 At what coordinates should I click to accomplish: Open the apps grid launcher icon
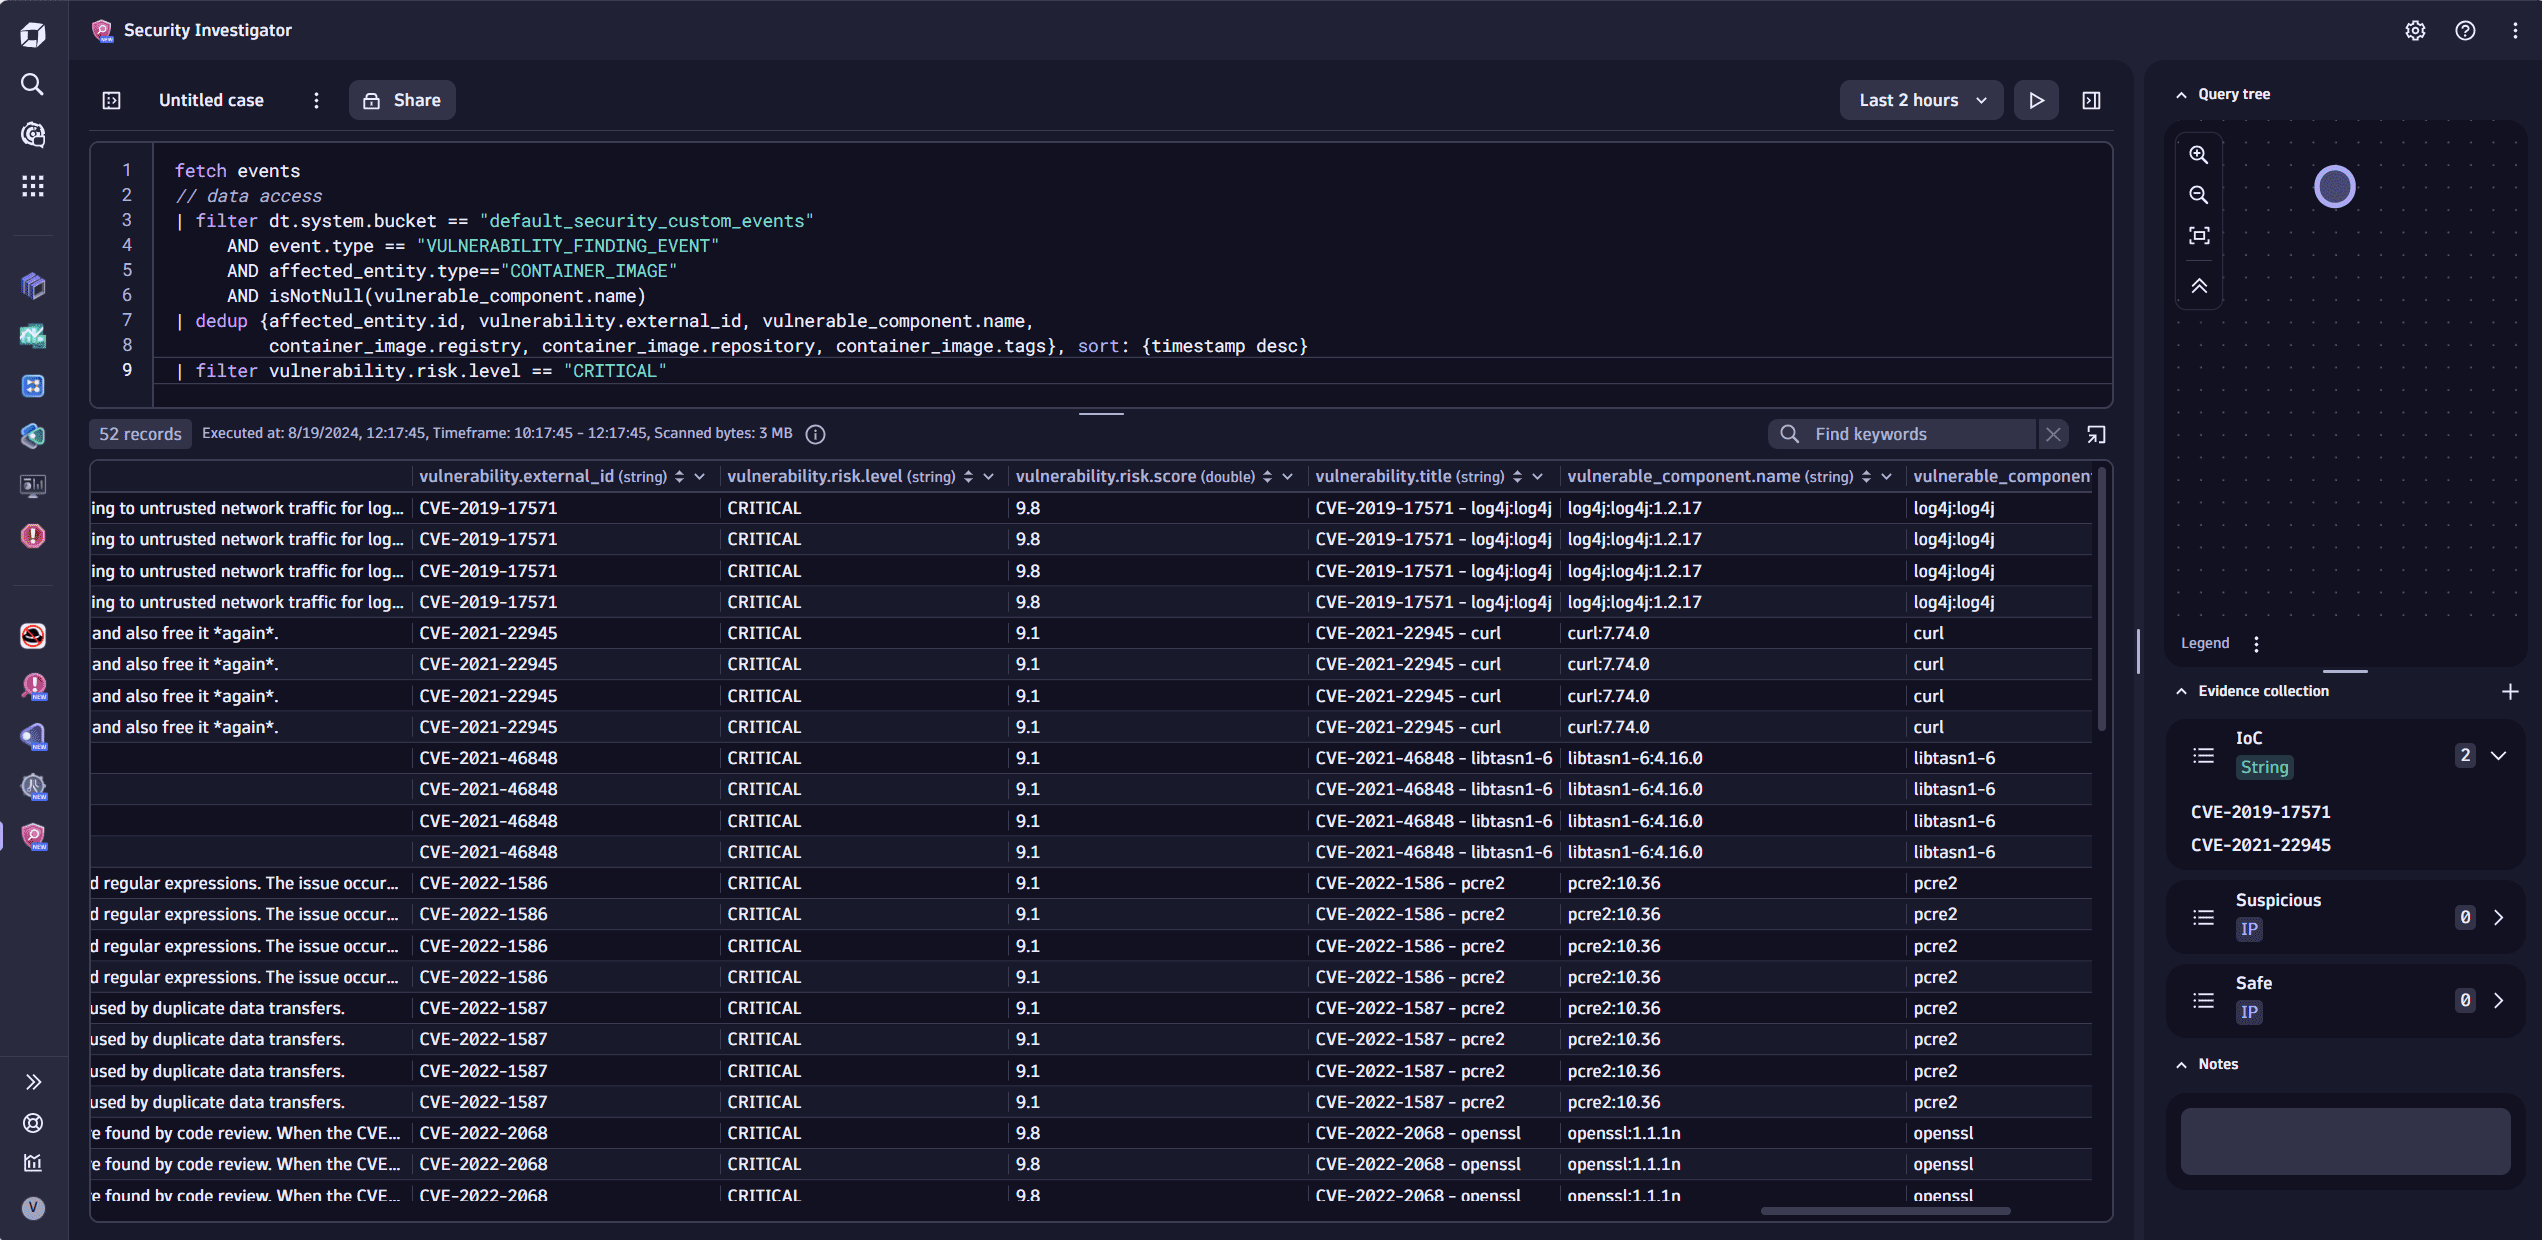(x=33, y=185)
